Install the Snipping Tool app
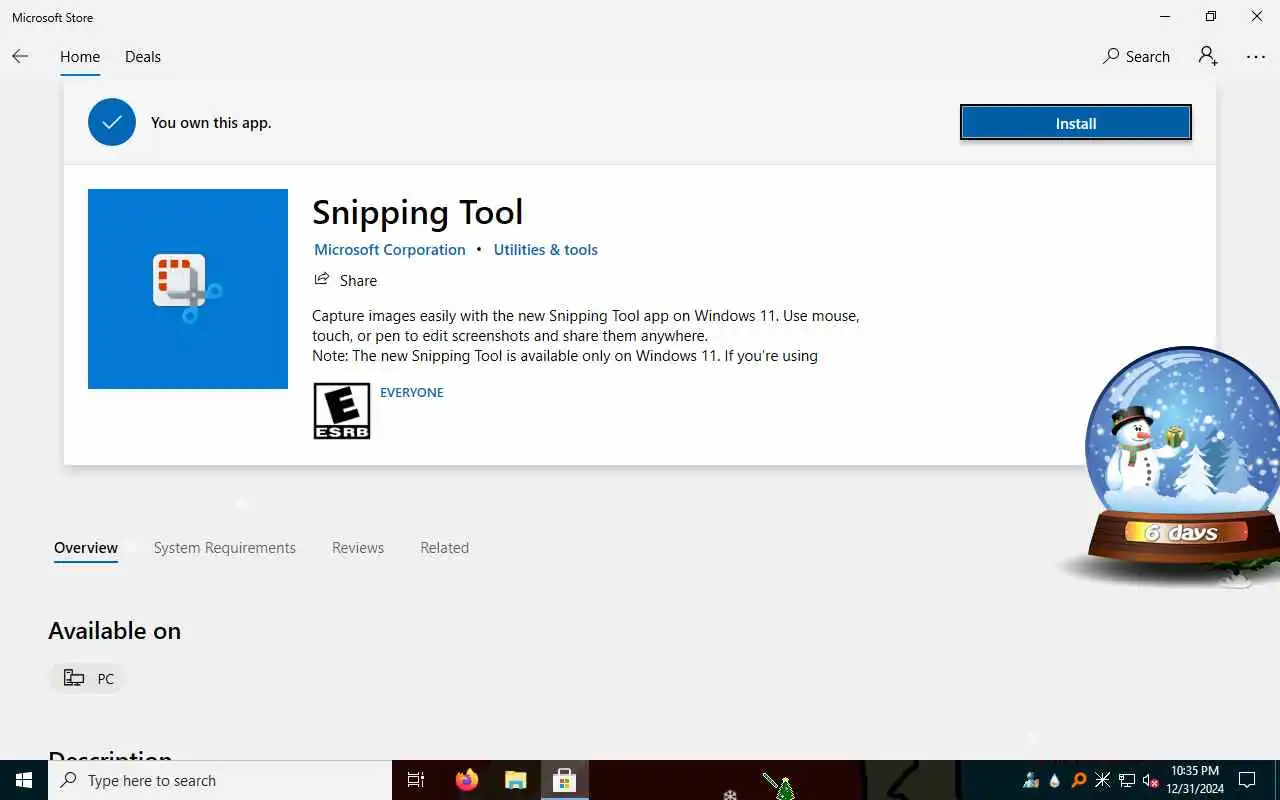Viewport: 1280px width, 800px height. [1076, 123]
